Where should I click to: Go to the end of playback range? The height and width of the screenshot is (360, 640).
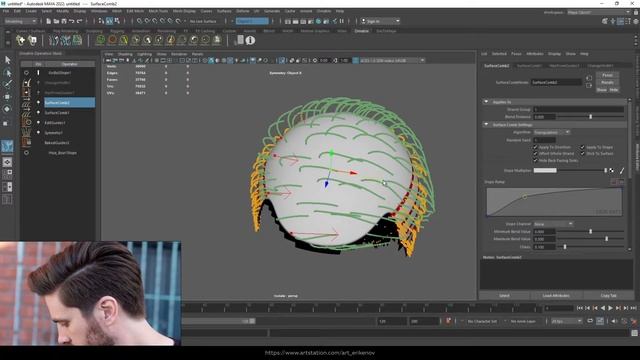[x=633, y=308]
